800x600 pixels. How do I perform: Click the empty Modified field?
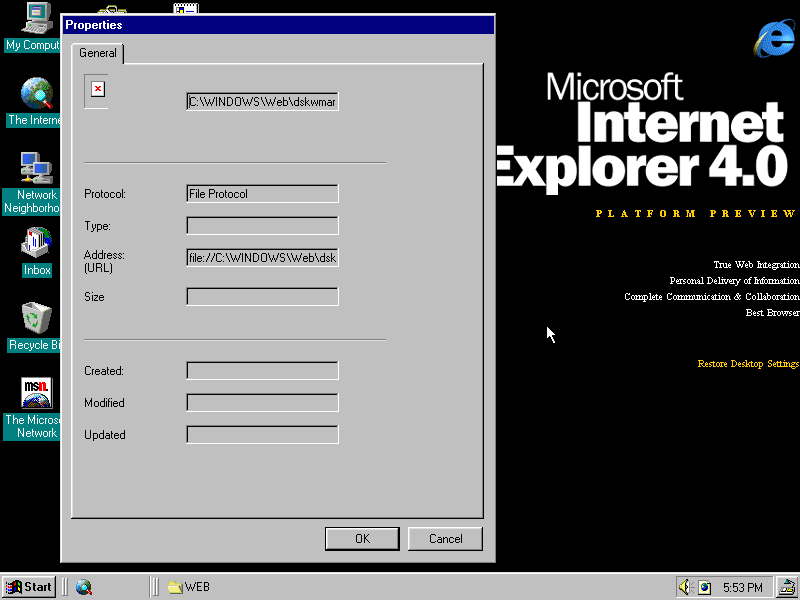262,403
